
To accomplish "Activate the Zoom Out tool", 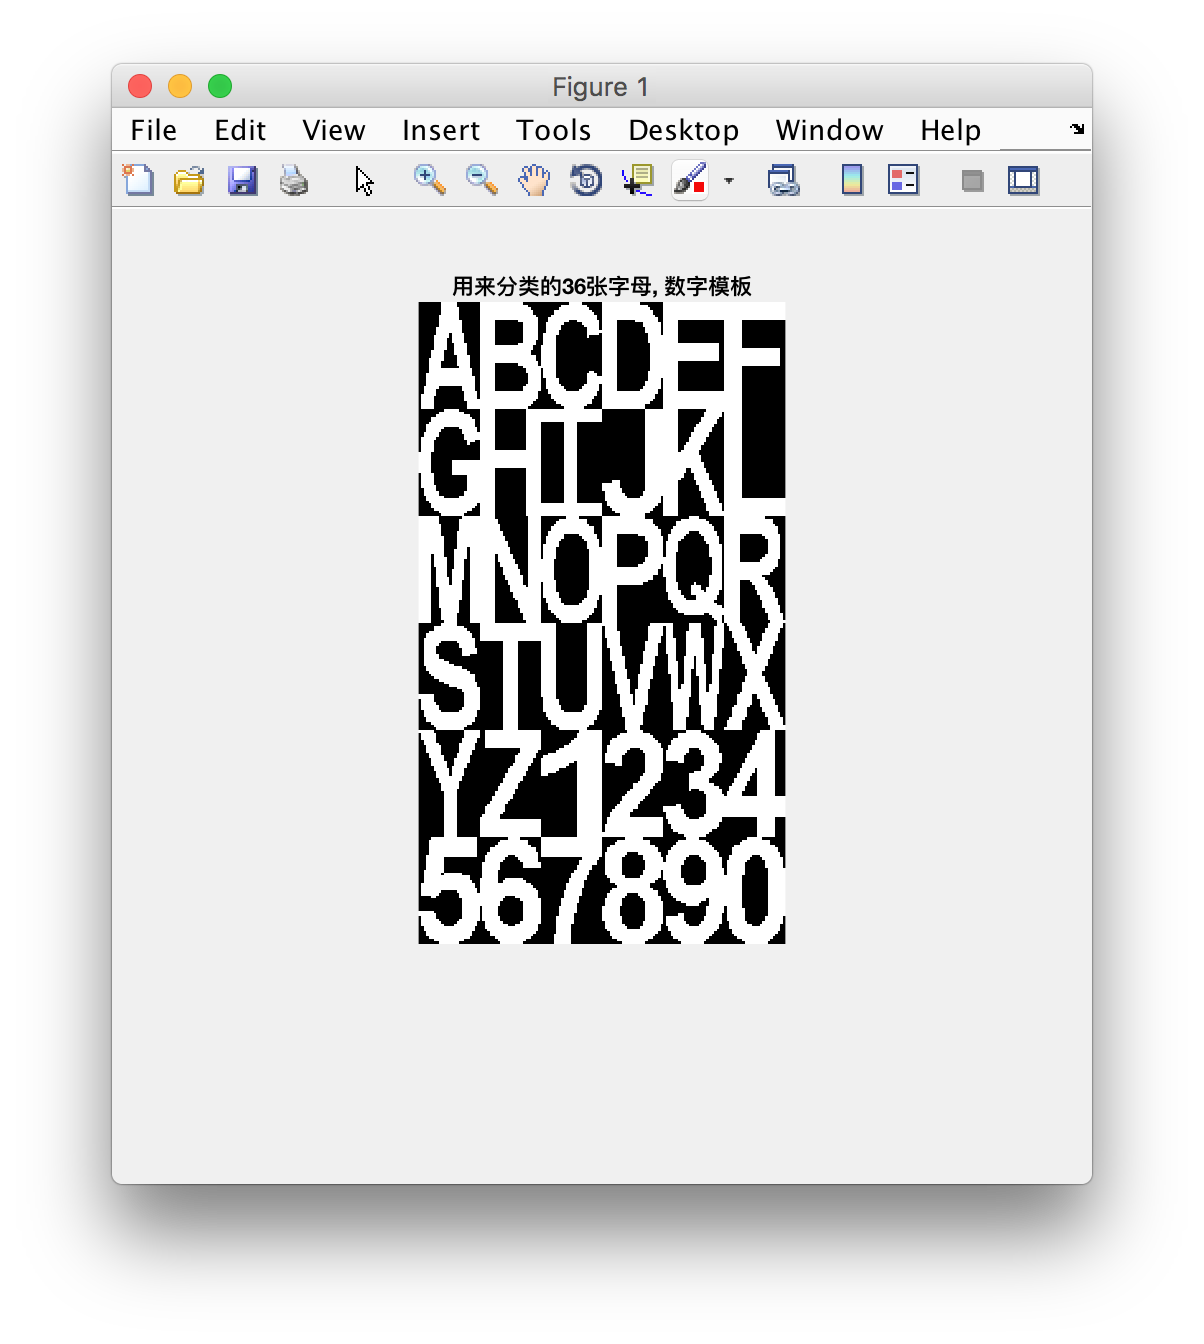I will [482, 180].
